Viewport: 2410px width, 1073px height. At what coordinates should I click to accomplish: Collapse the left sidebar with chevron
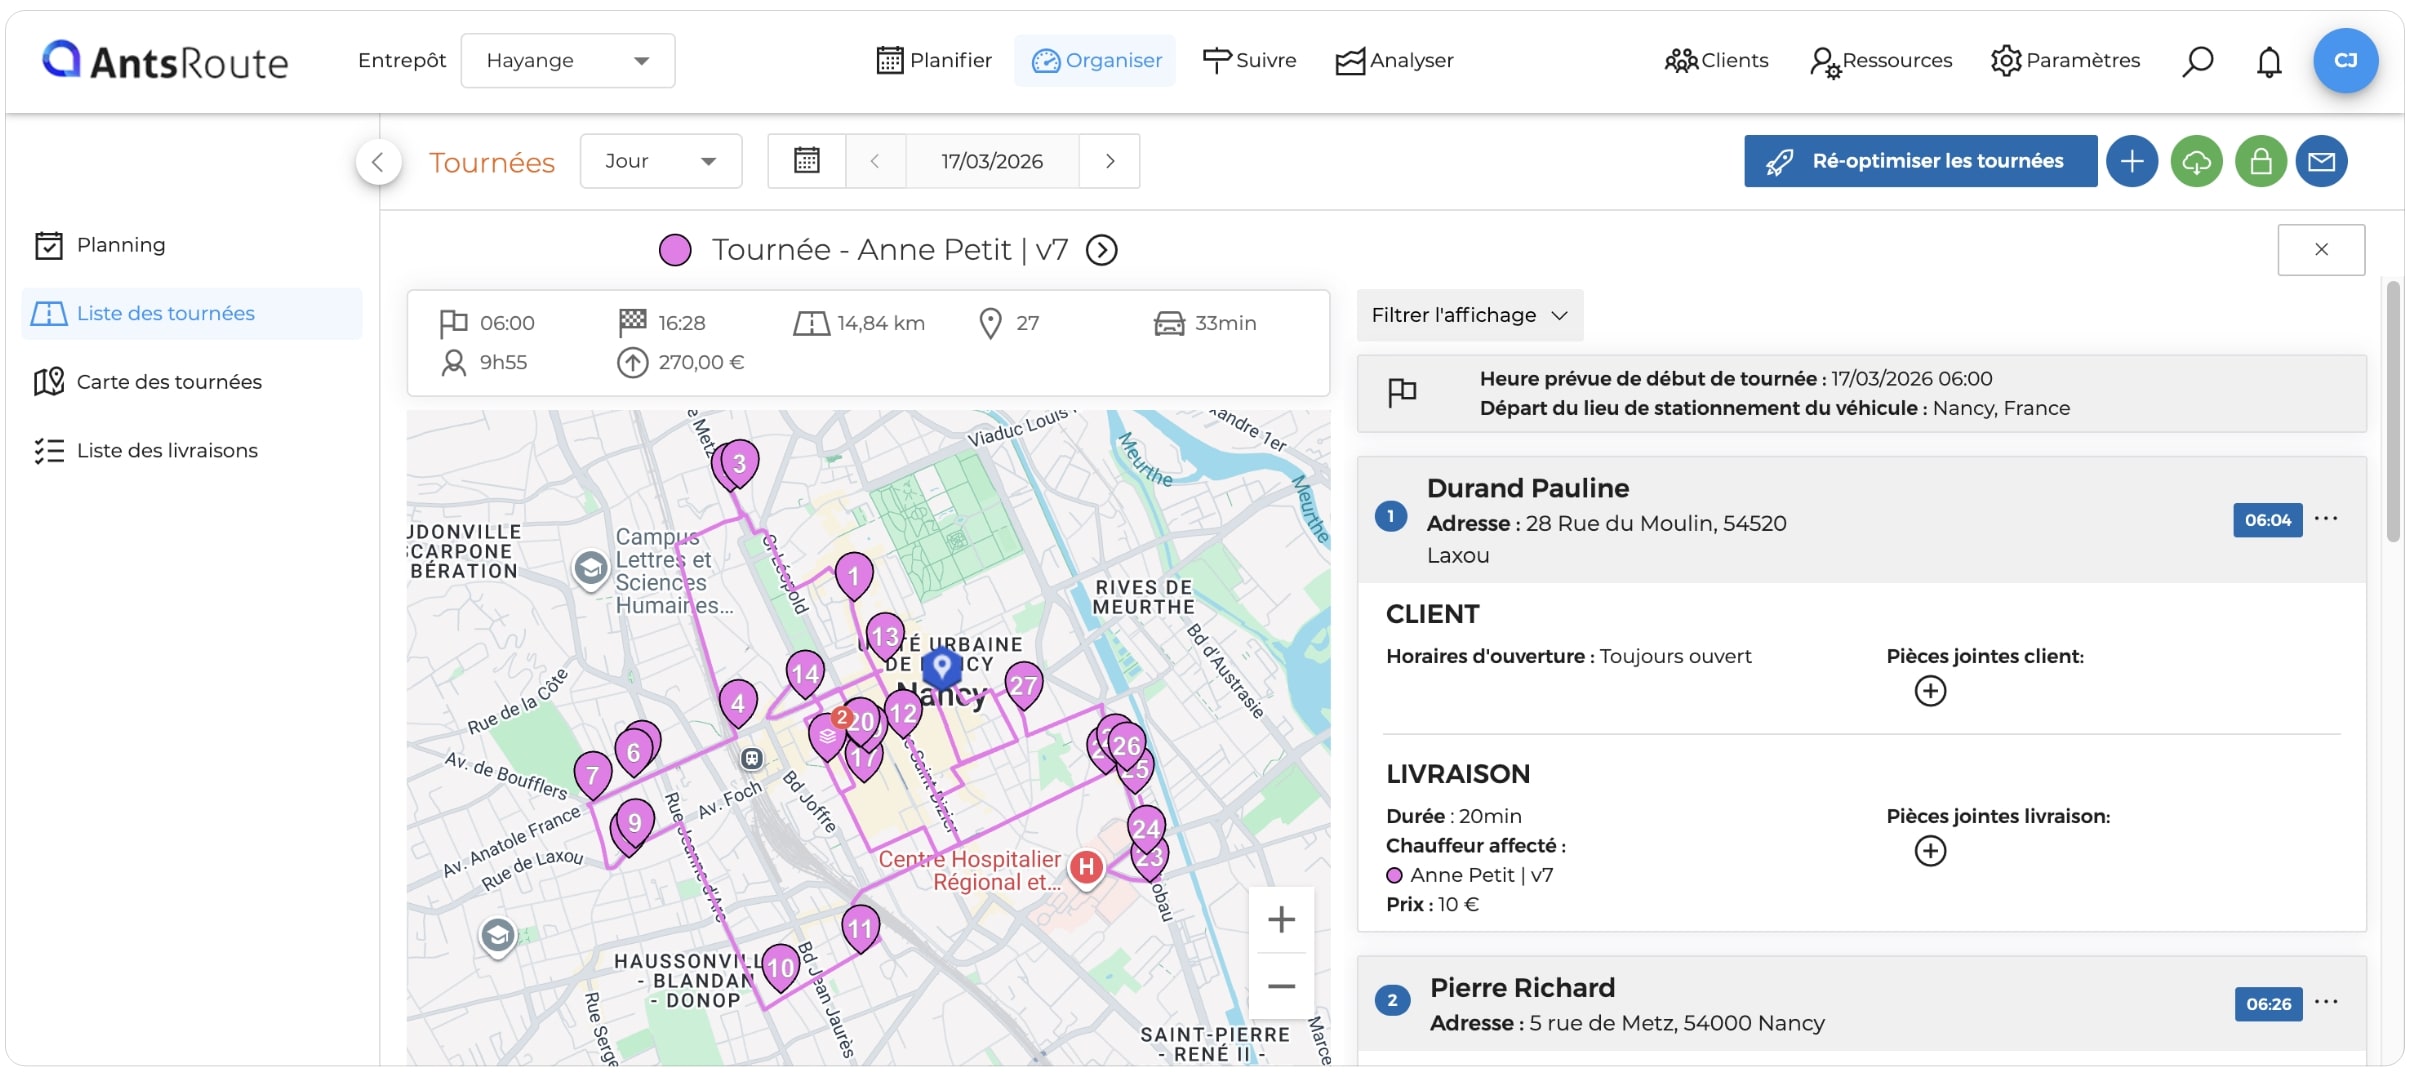378,162
